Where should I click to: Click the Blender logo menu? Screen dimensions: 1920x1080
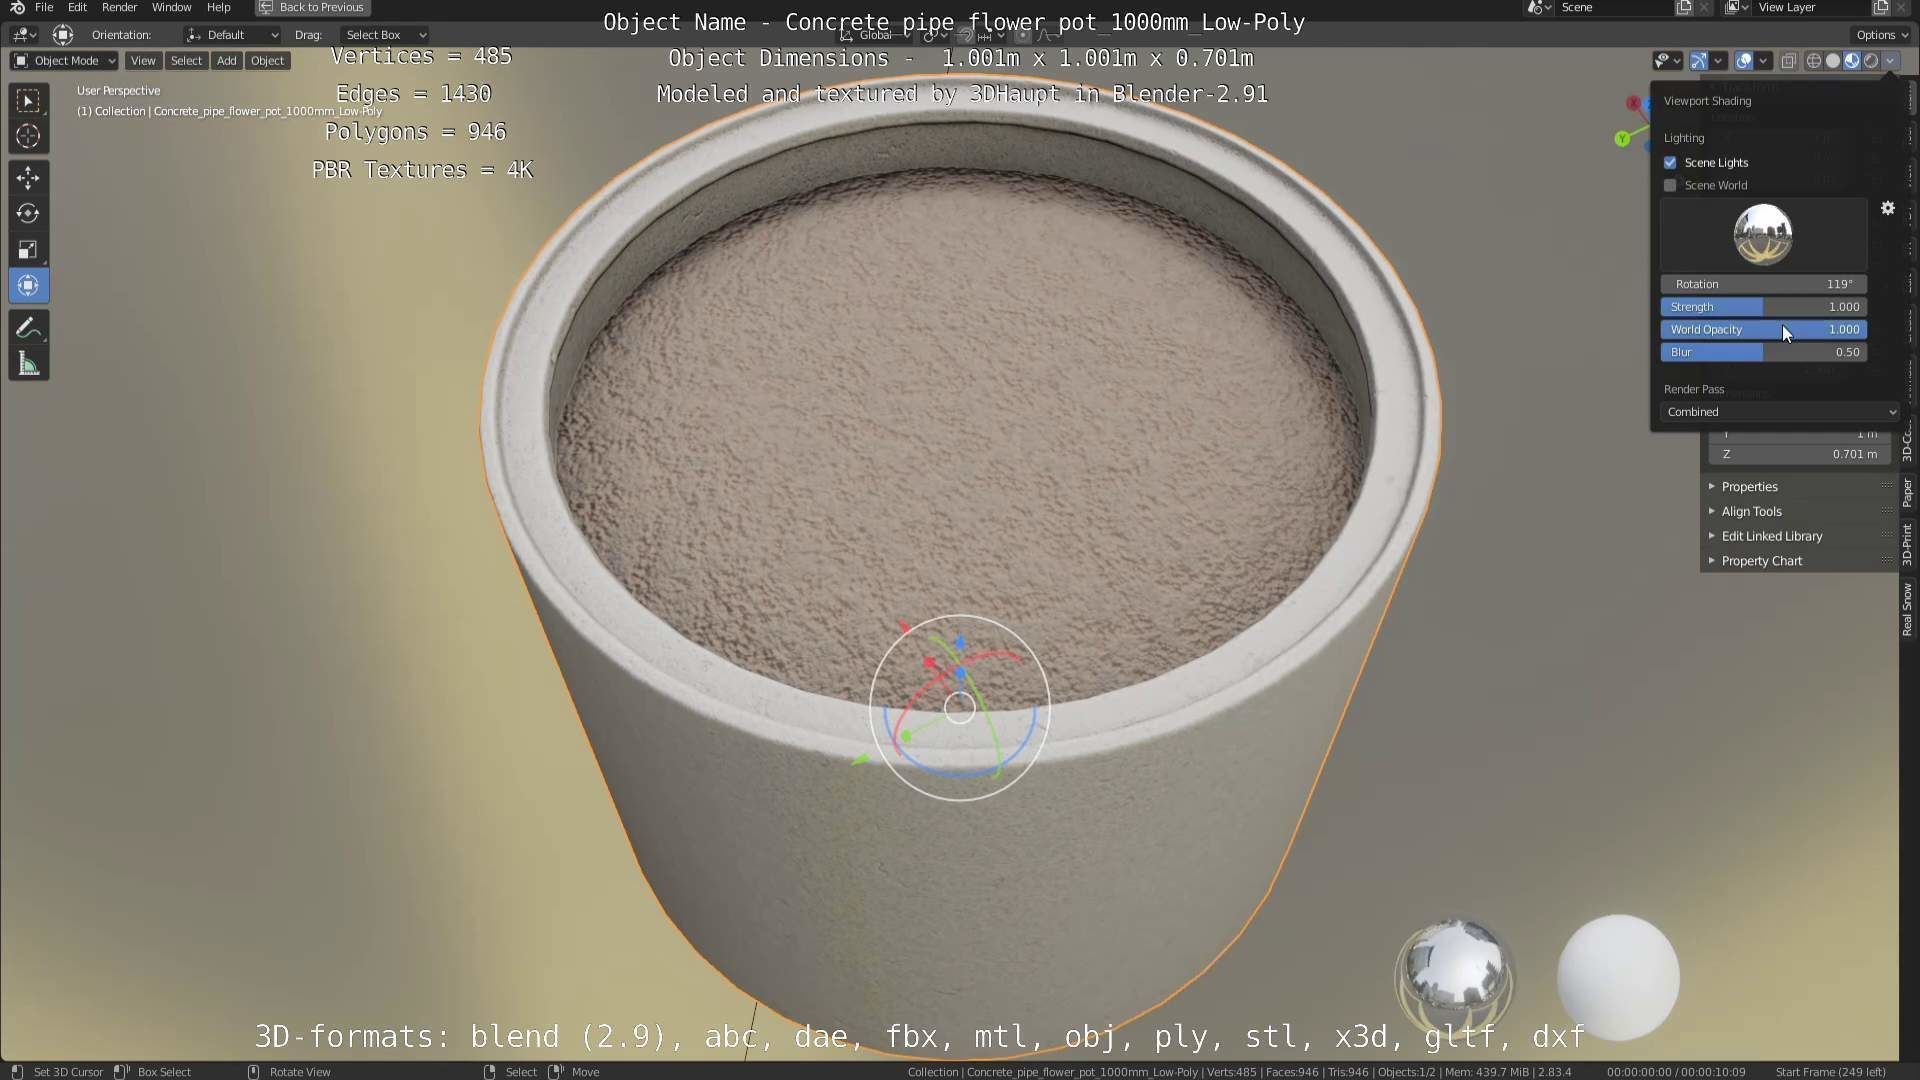(17, 7)
